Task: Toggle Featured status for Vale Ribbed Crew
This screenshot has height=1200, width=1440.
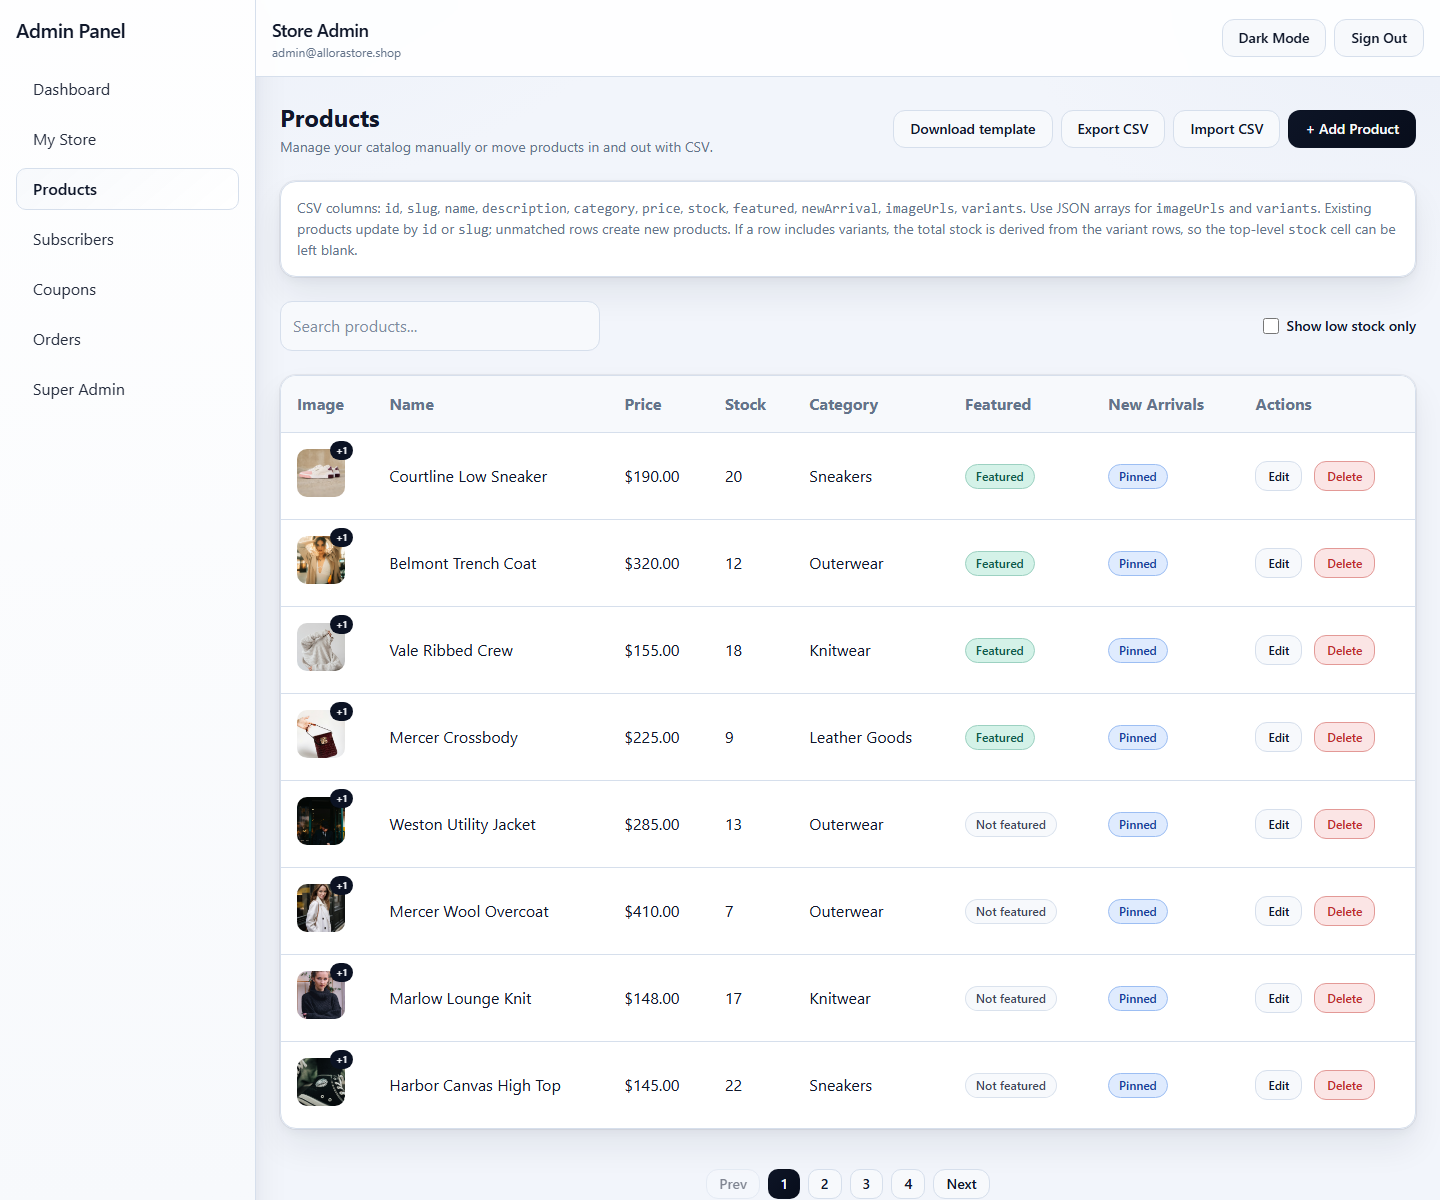Action: coord(999,650)
